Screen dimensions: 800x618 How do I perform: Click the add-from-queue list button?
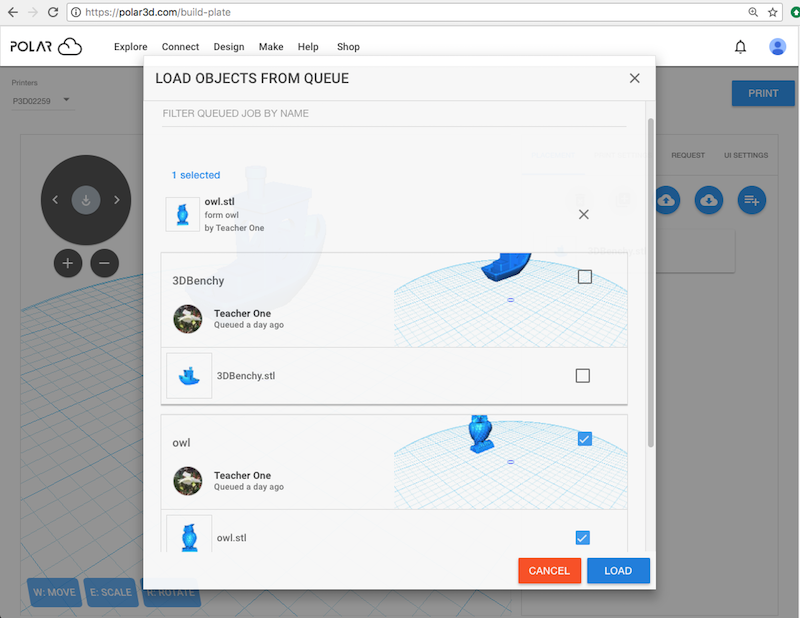tap(752, 200)
